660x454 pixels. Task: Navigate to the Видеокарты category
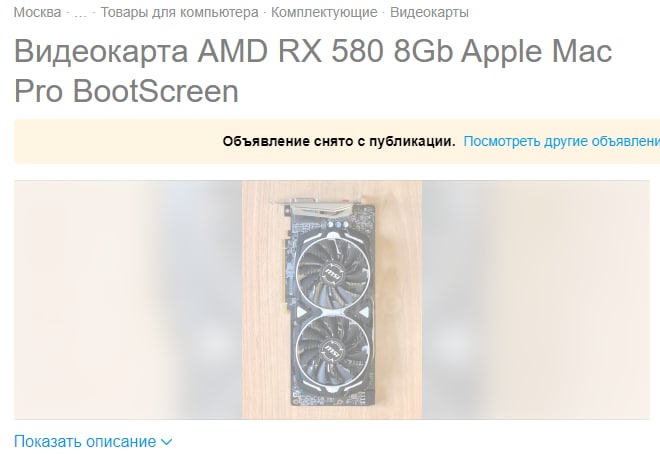pos(429,12)
